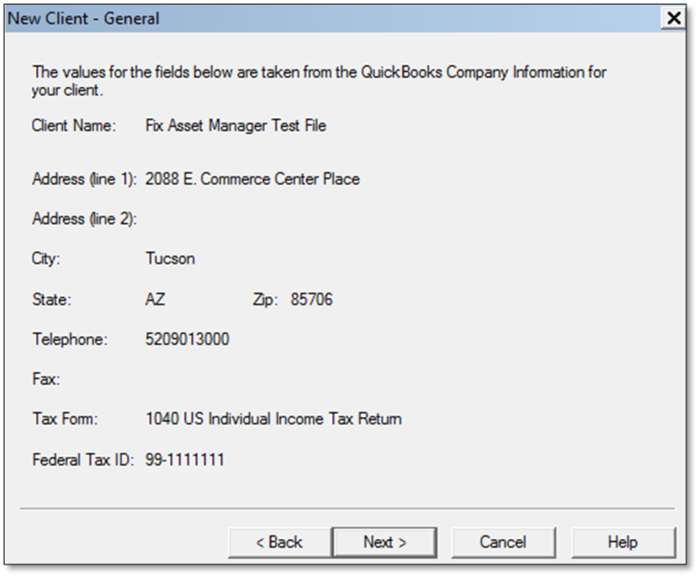Click the tax form '1040 US Individual Income Tax Return'
The width and height of the screenshot is (700, 578).
tap(274, 419)
